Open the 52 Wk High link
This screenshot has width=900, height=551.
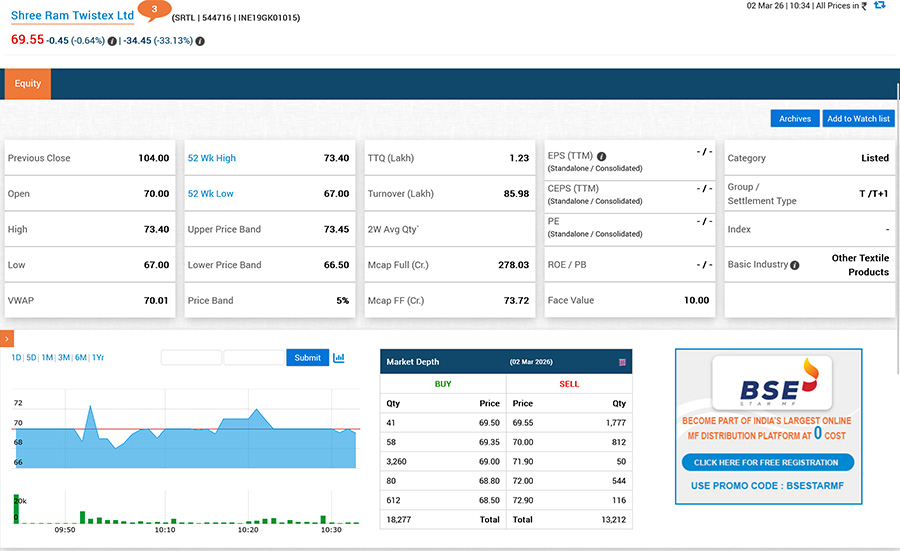[212, 158]
